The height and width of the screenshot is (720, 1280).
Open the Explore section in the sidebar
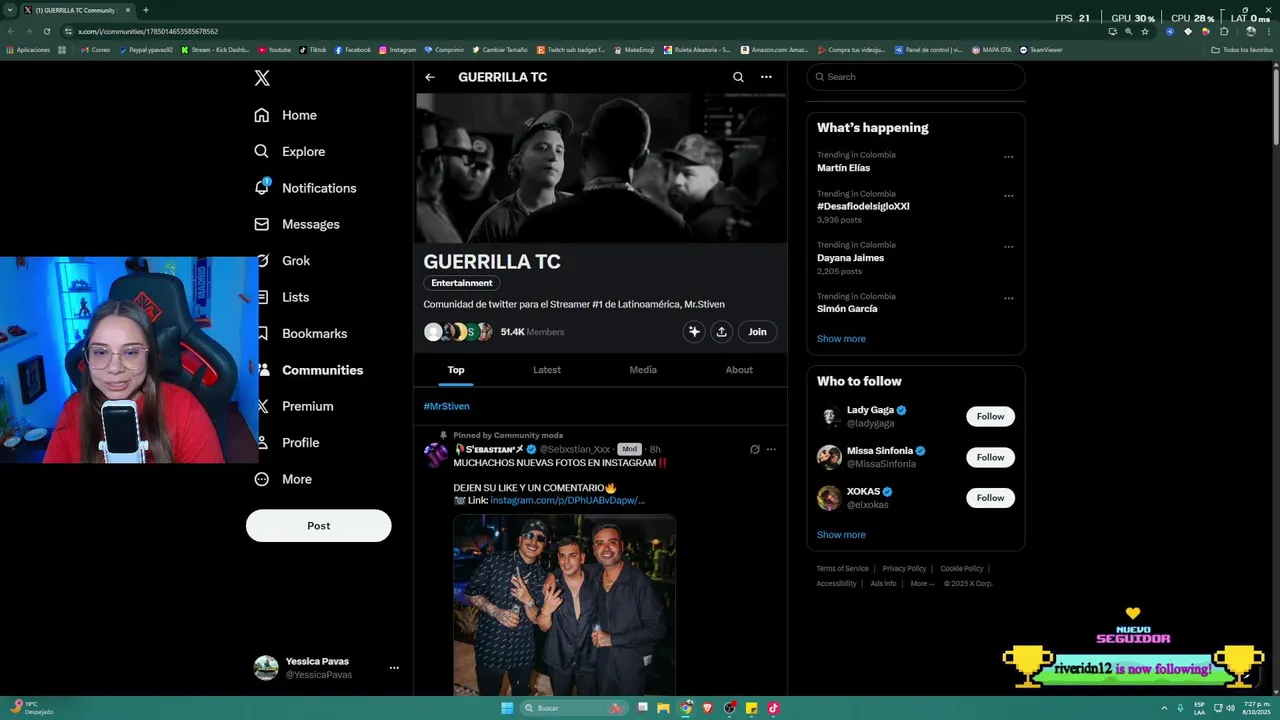pyautogui.click(x=289, y=152)
